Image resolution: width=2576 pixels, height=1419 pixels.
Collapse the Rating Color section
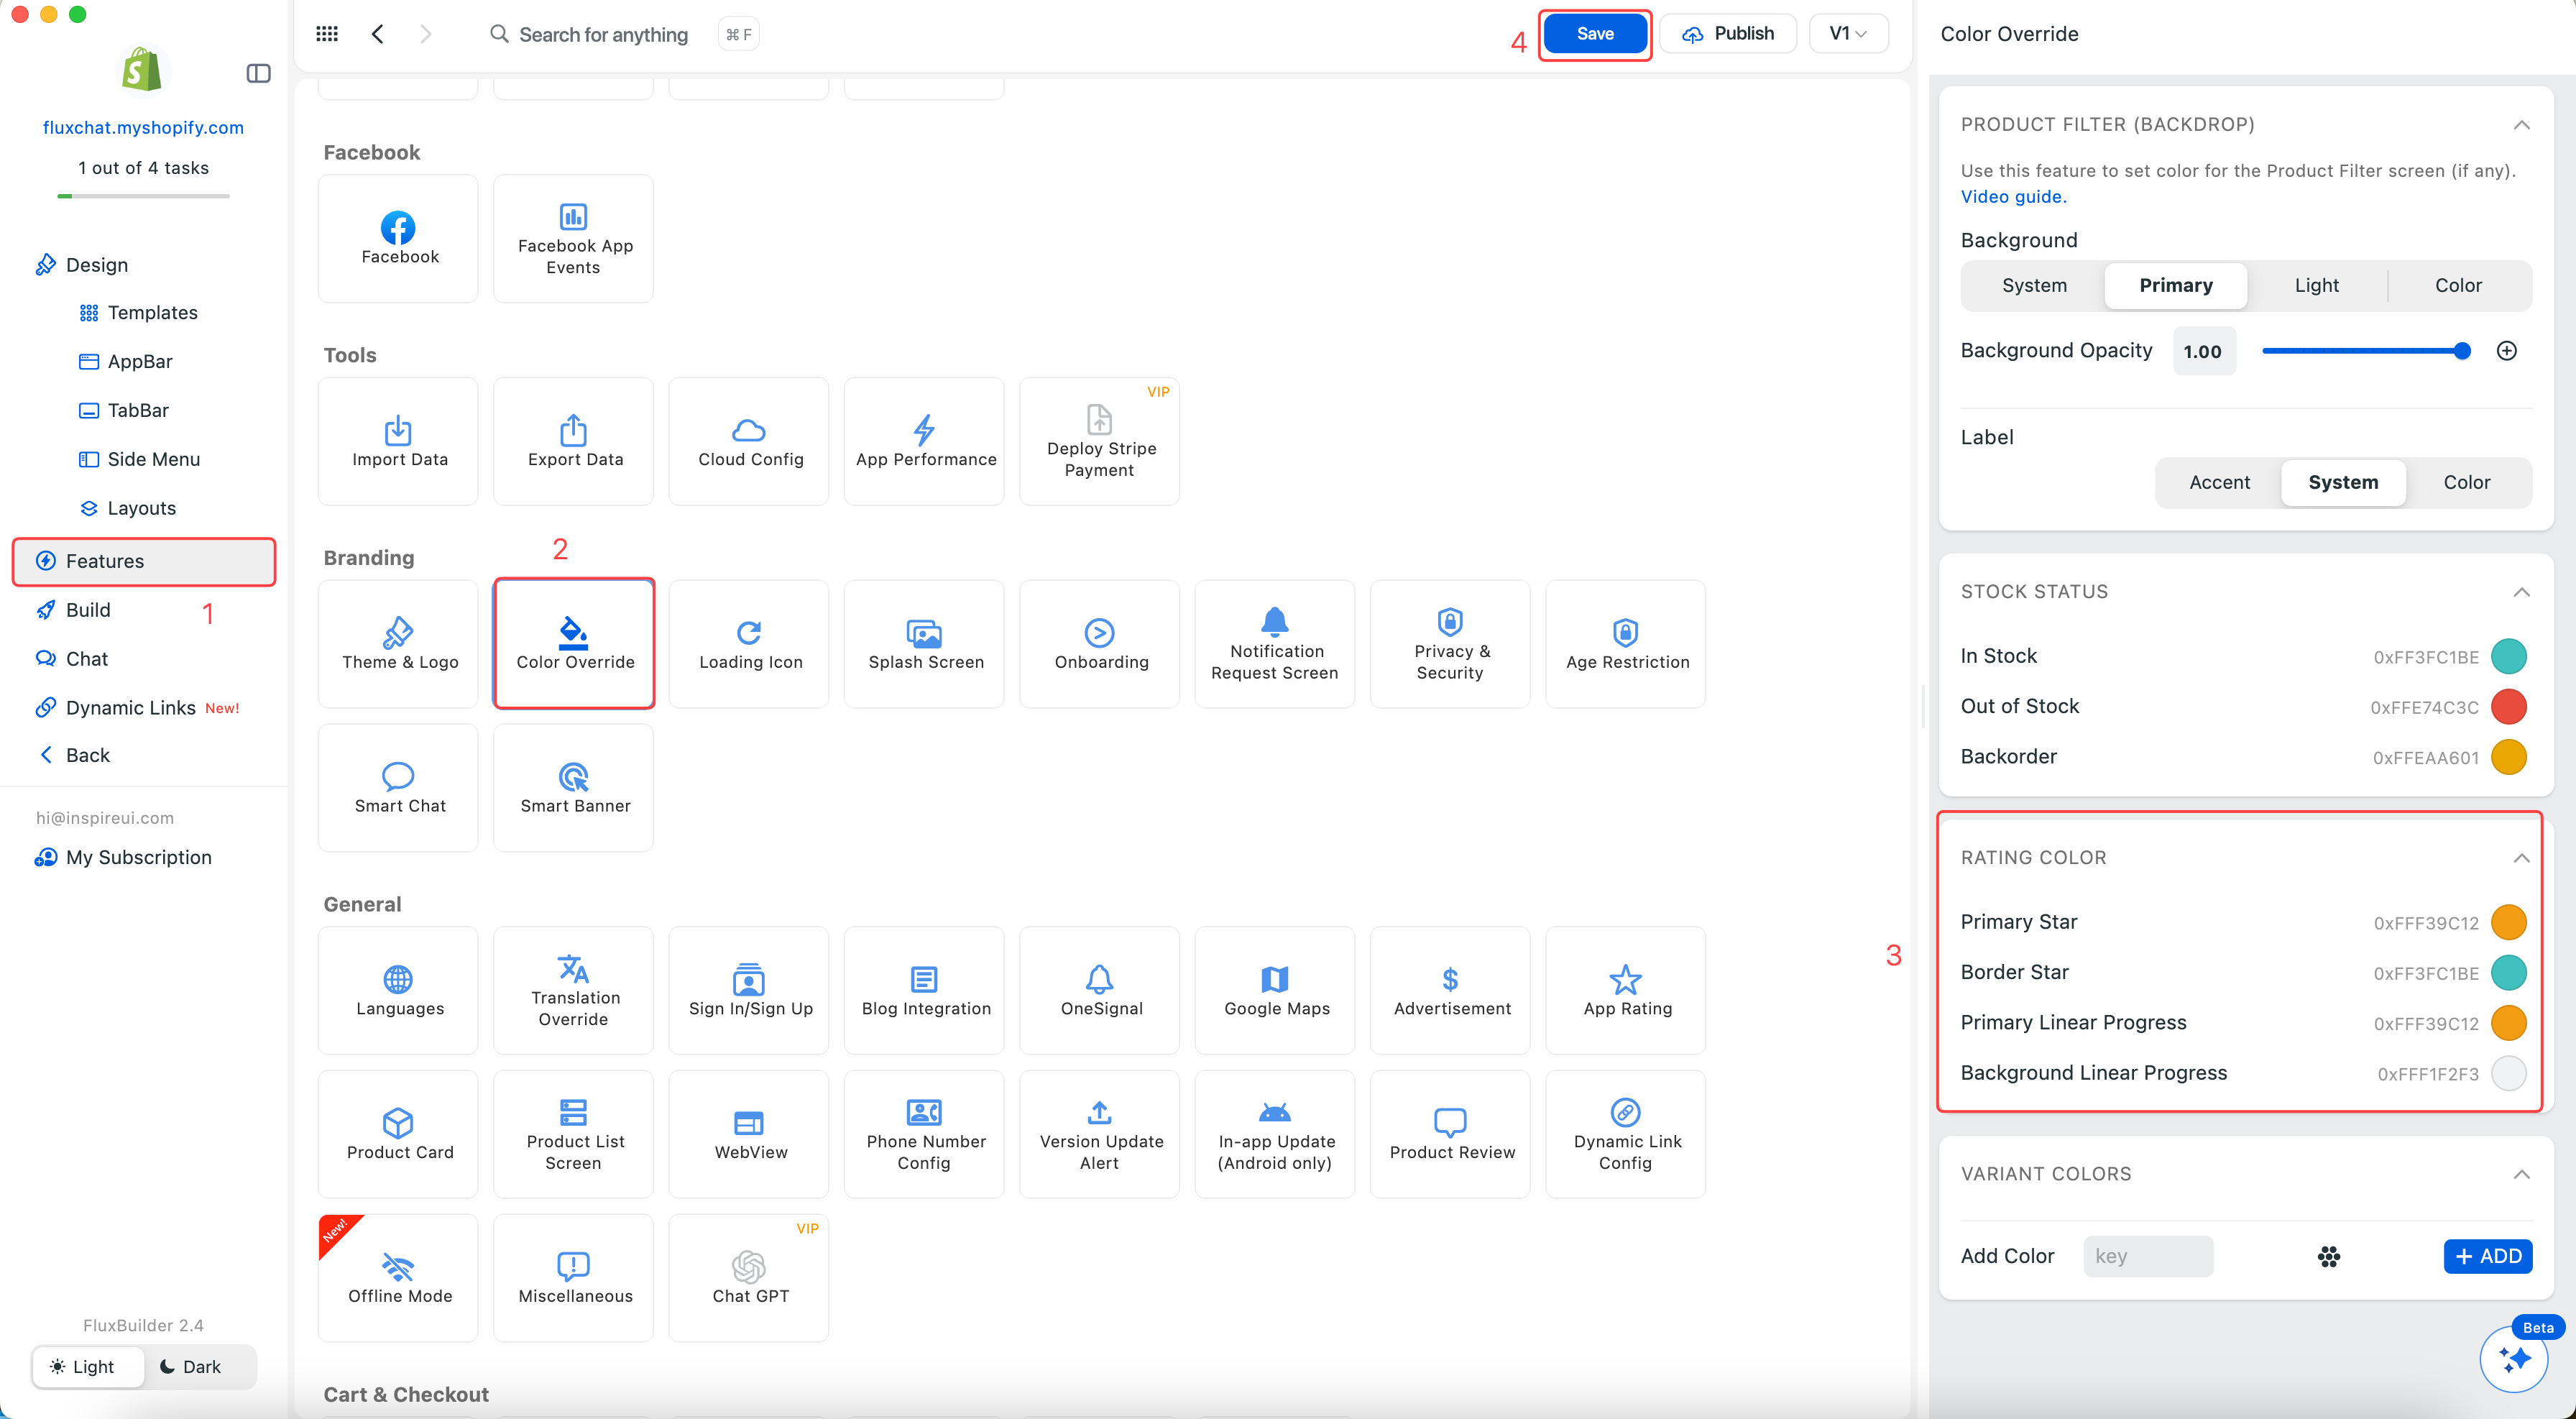pyautogui.click(x=2521, y=858)
